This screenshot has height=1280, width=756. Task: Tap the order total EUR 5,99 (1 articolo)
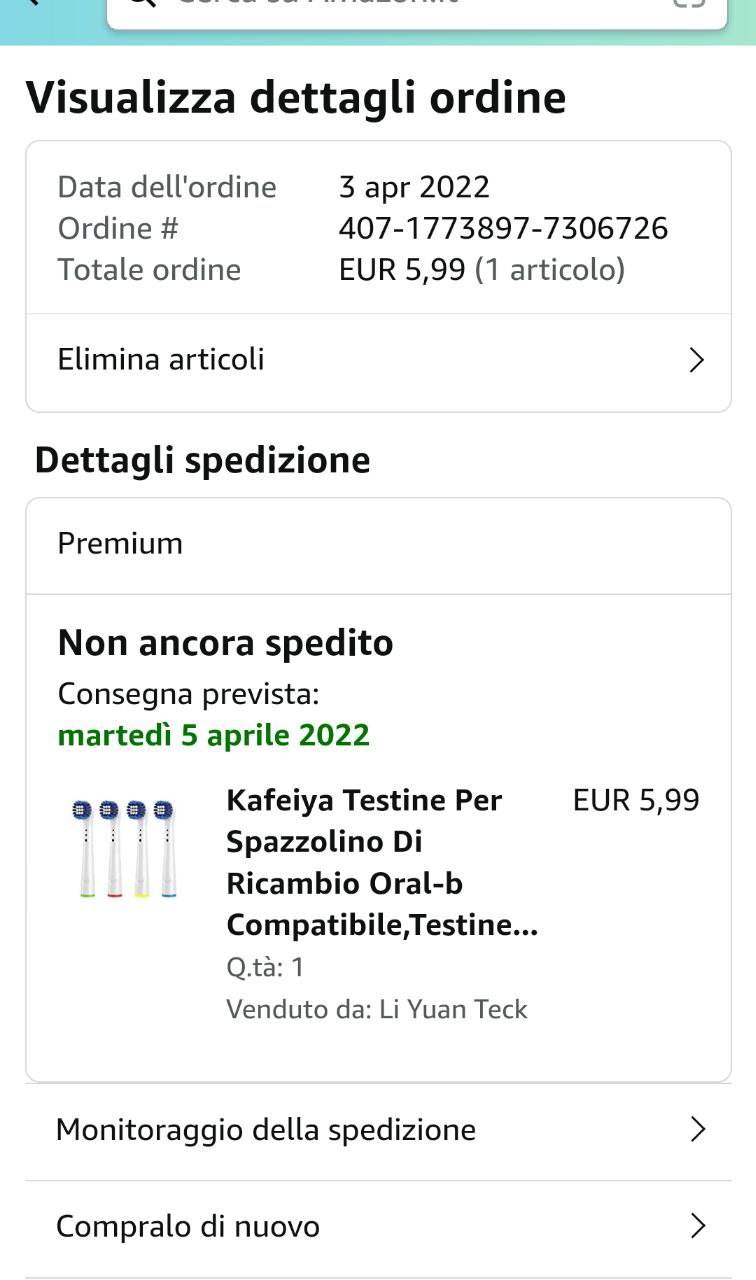coord(481,270)
